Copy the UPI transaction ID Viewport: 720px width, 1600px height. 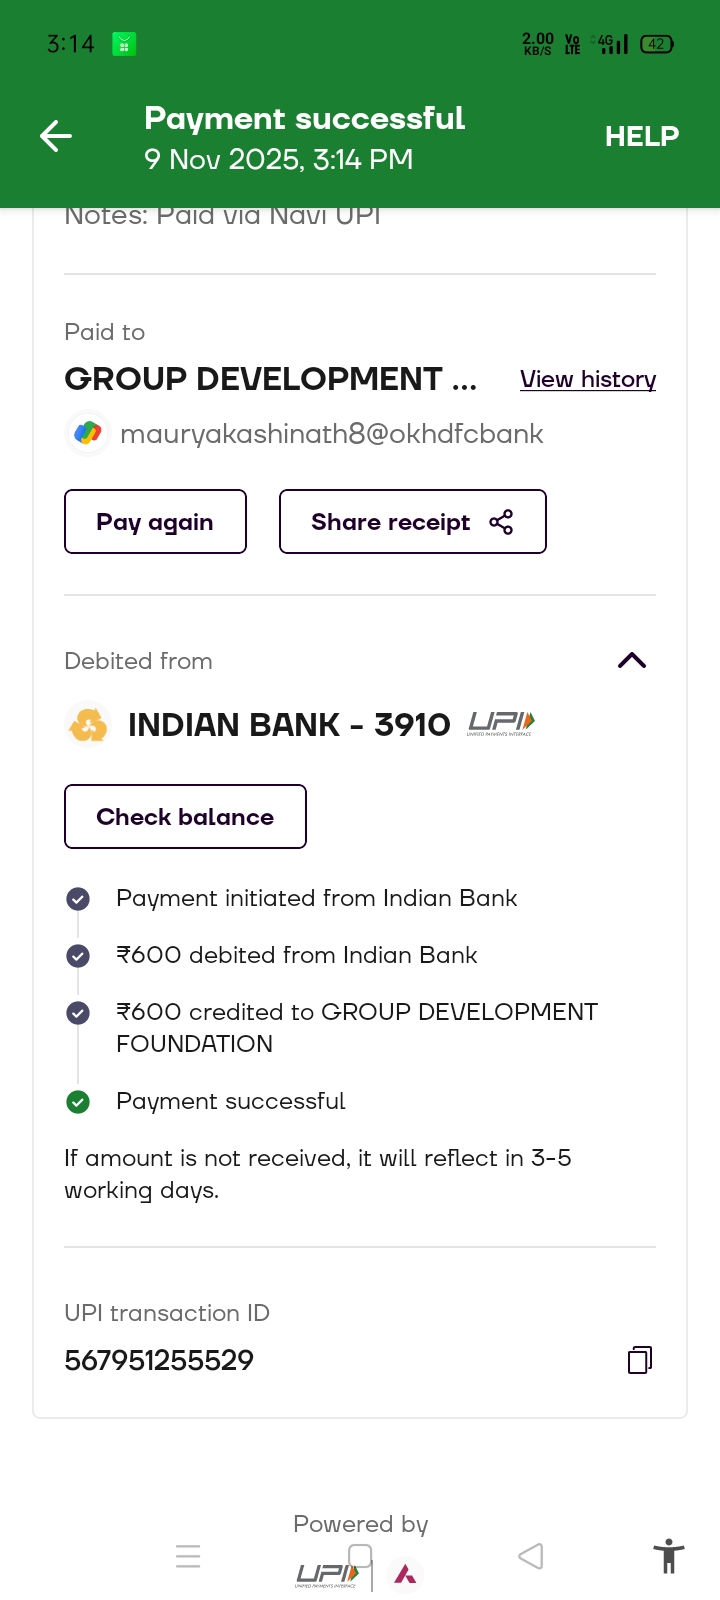pyautogui.click(x=640, y=1360)
